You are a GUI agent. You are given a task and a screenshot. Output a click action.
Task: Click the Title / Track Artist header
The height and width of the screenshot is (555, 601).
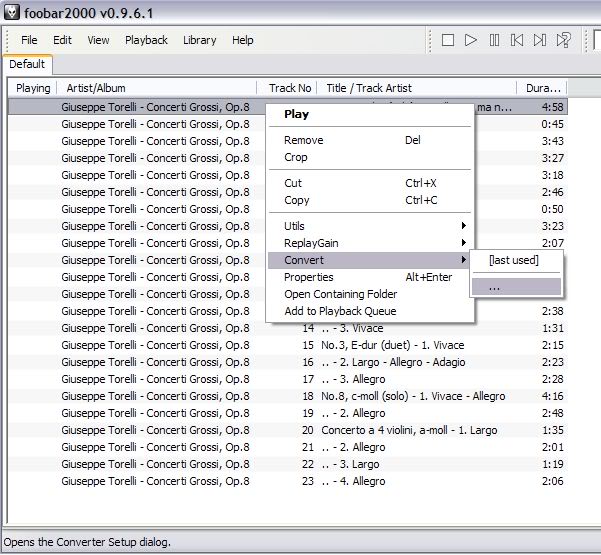417,88
